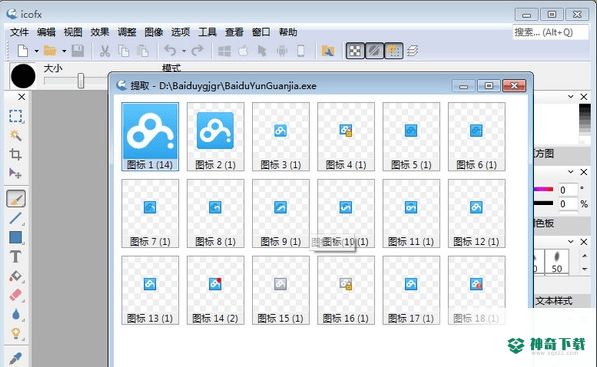Select thumbnail 图标 1 (14)

(150, 136)
